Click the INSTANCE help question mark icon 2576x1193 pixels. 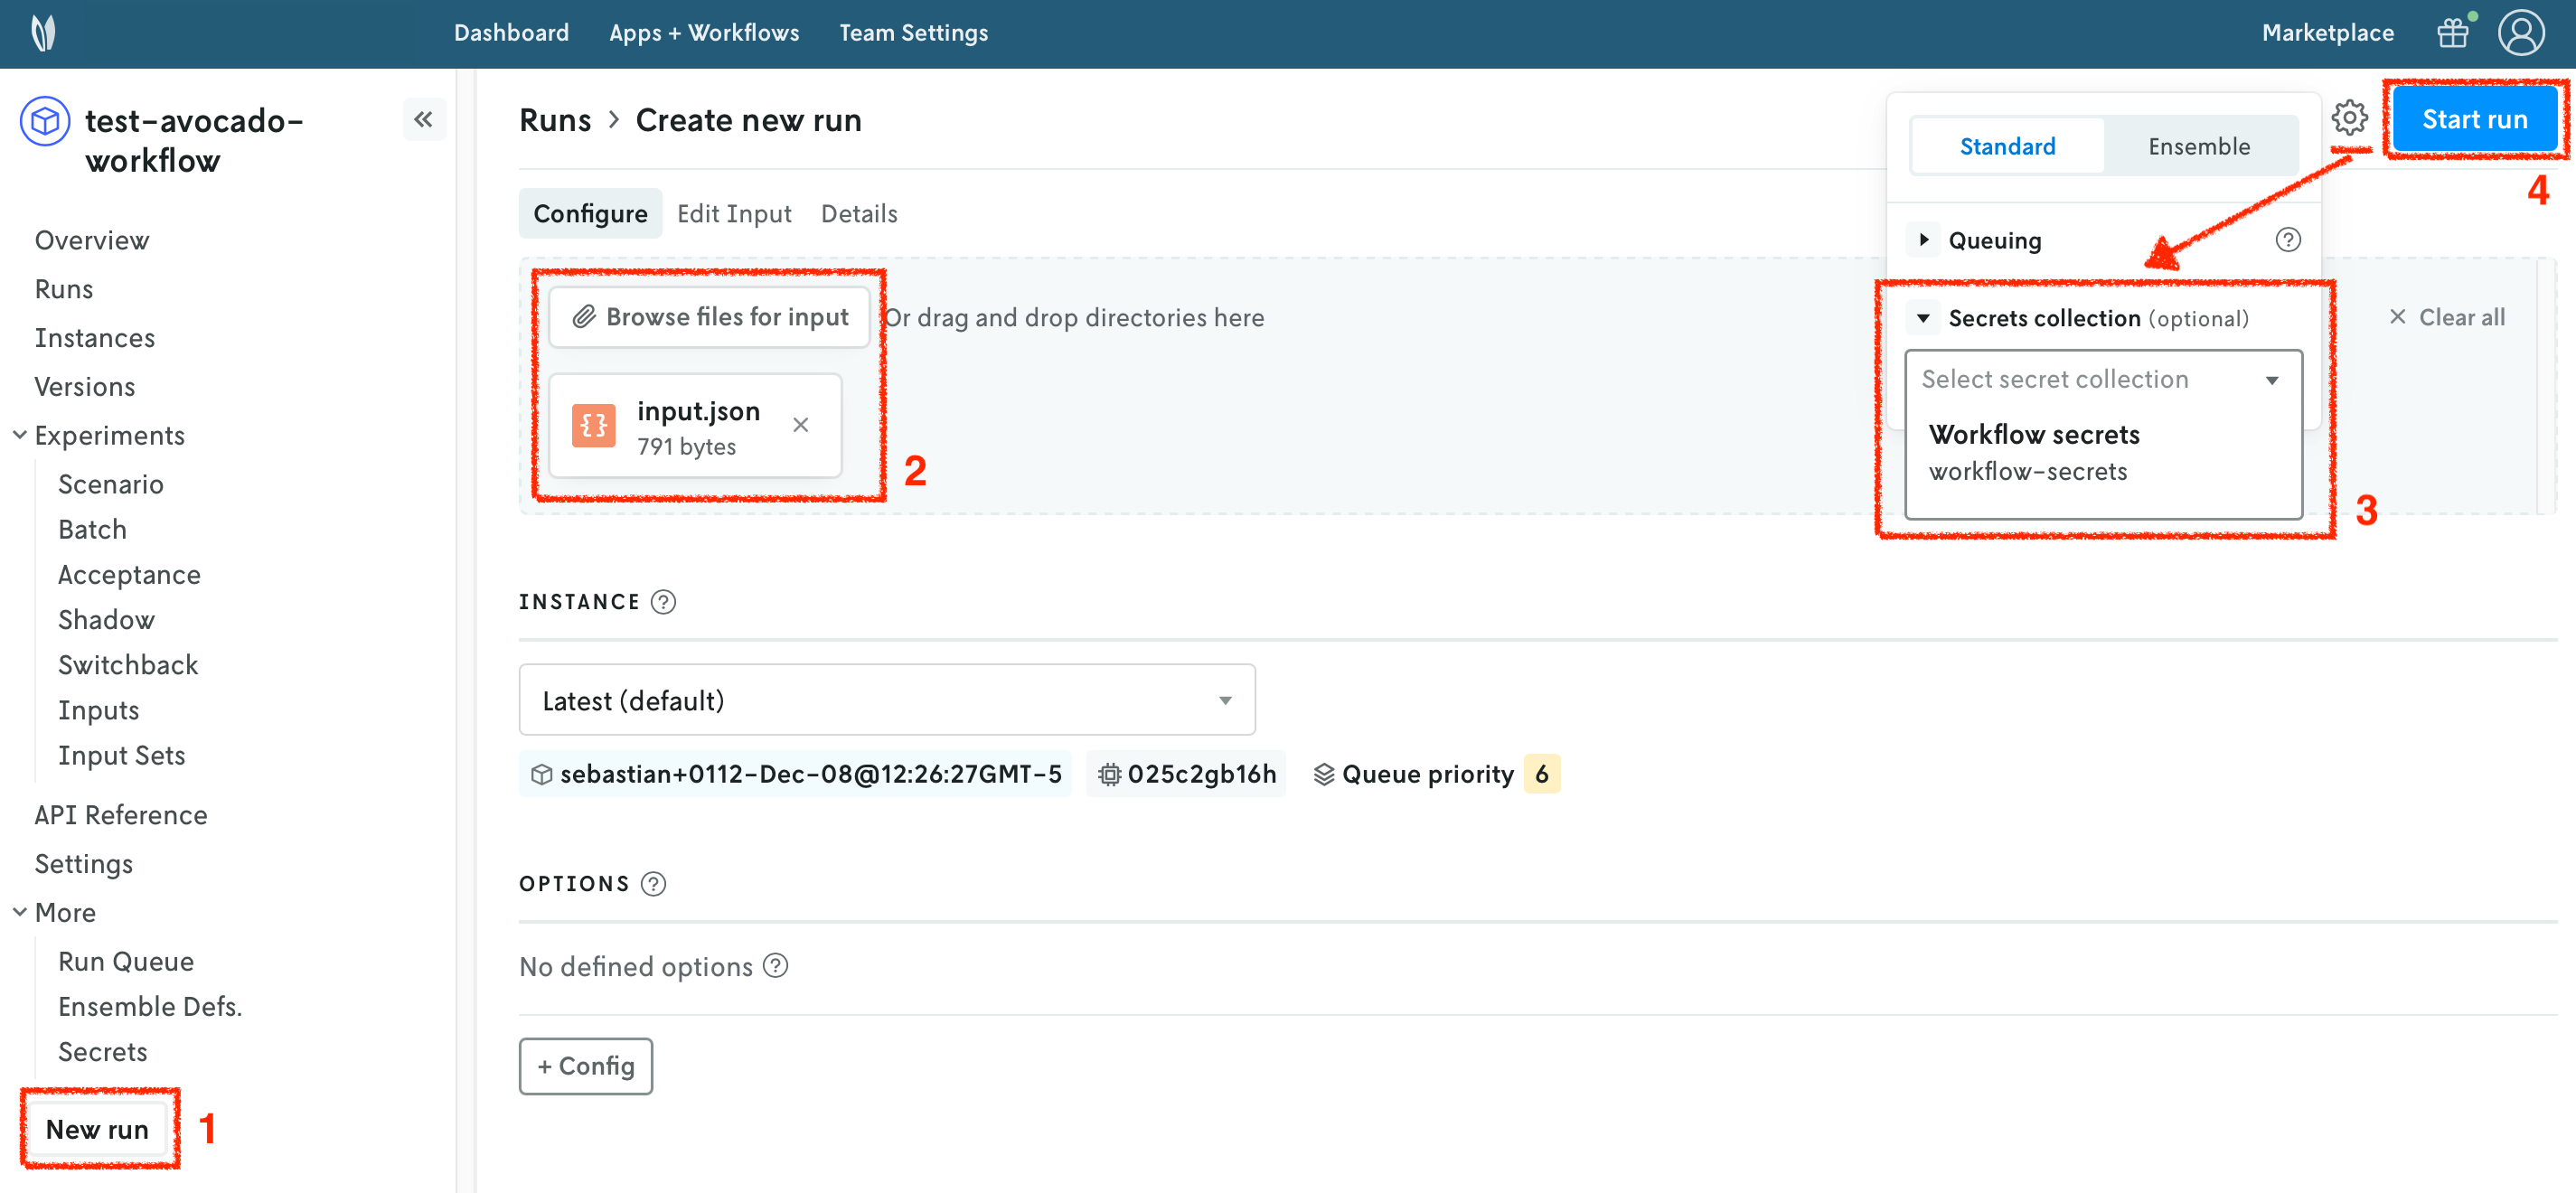tap(663, 602)
